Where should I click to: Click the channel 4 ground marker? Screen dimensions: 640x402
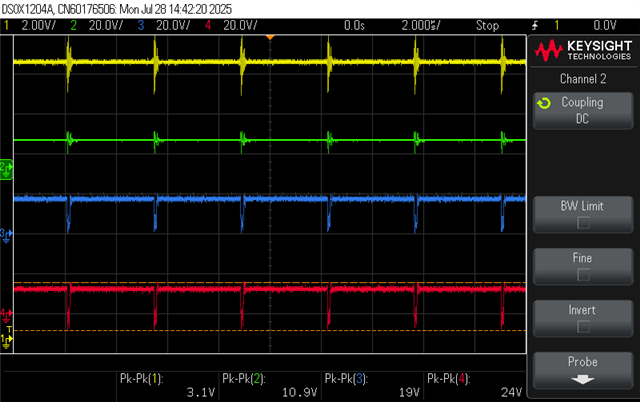pos(6,316)
